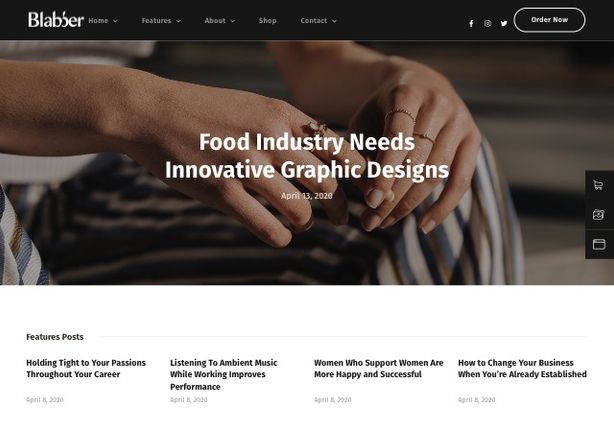614x430 pixels.
Task: Open the Shop menu item
Action: click(267, 20)
